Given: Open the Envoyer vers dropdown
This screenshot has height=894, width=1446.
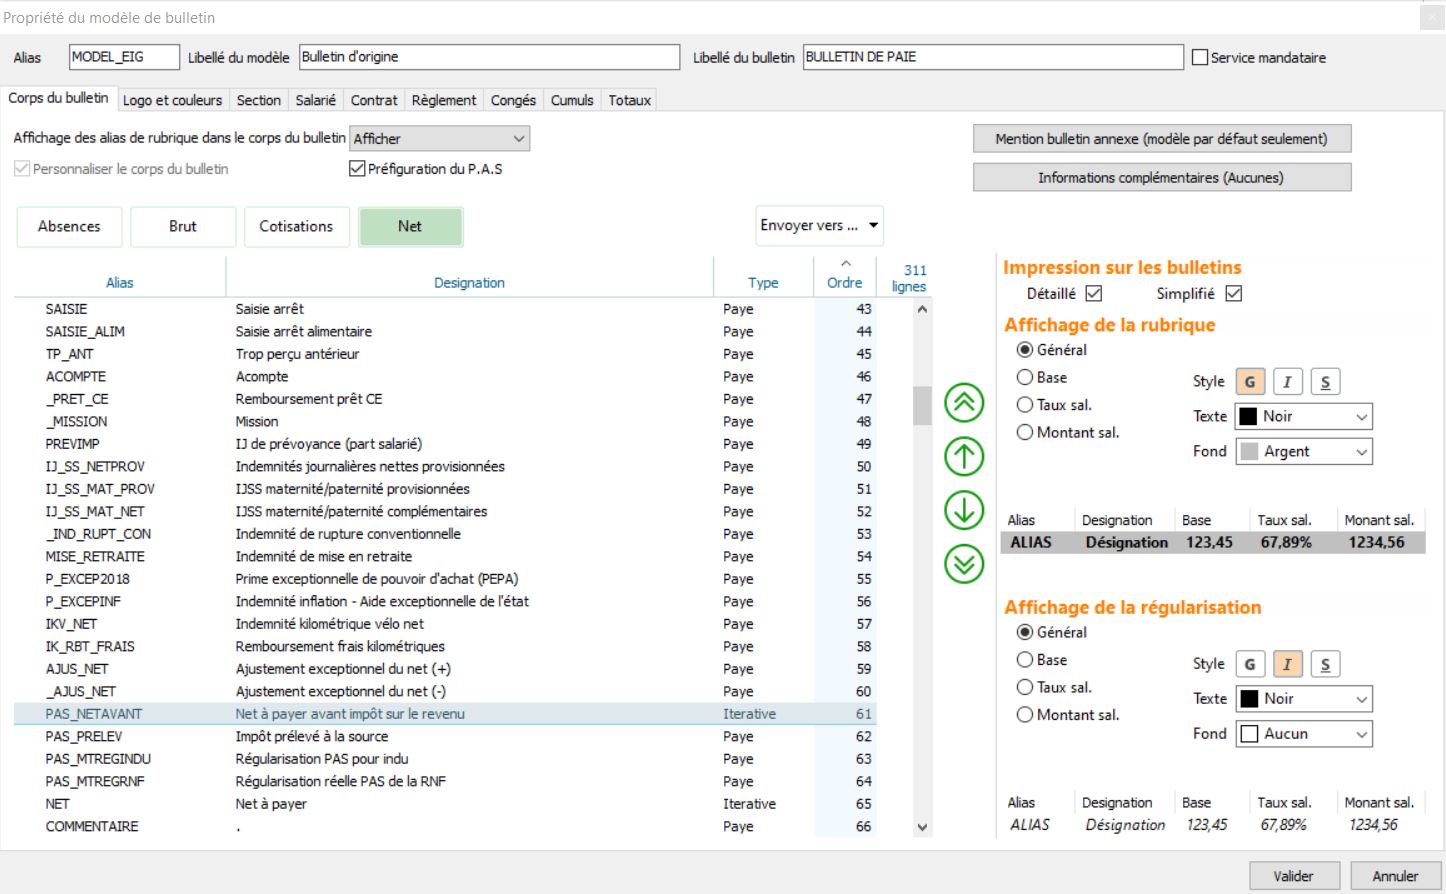Looking at the screenshot, I should tap(819, 226).
